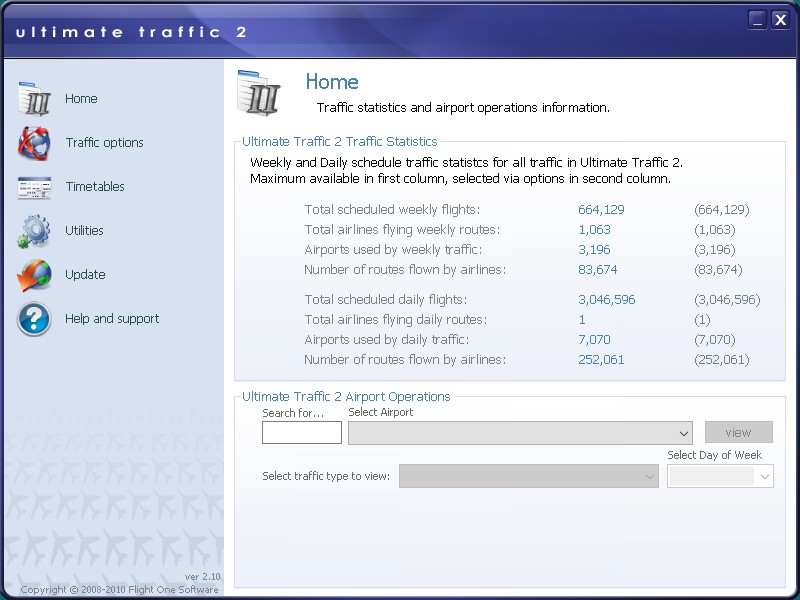This screenshot has width=800, height=600.
Task: Select weekly flights value 664,129
Action: pyautogui.click(x=602, y=209)
